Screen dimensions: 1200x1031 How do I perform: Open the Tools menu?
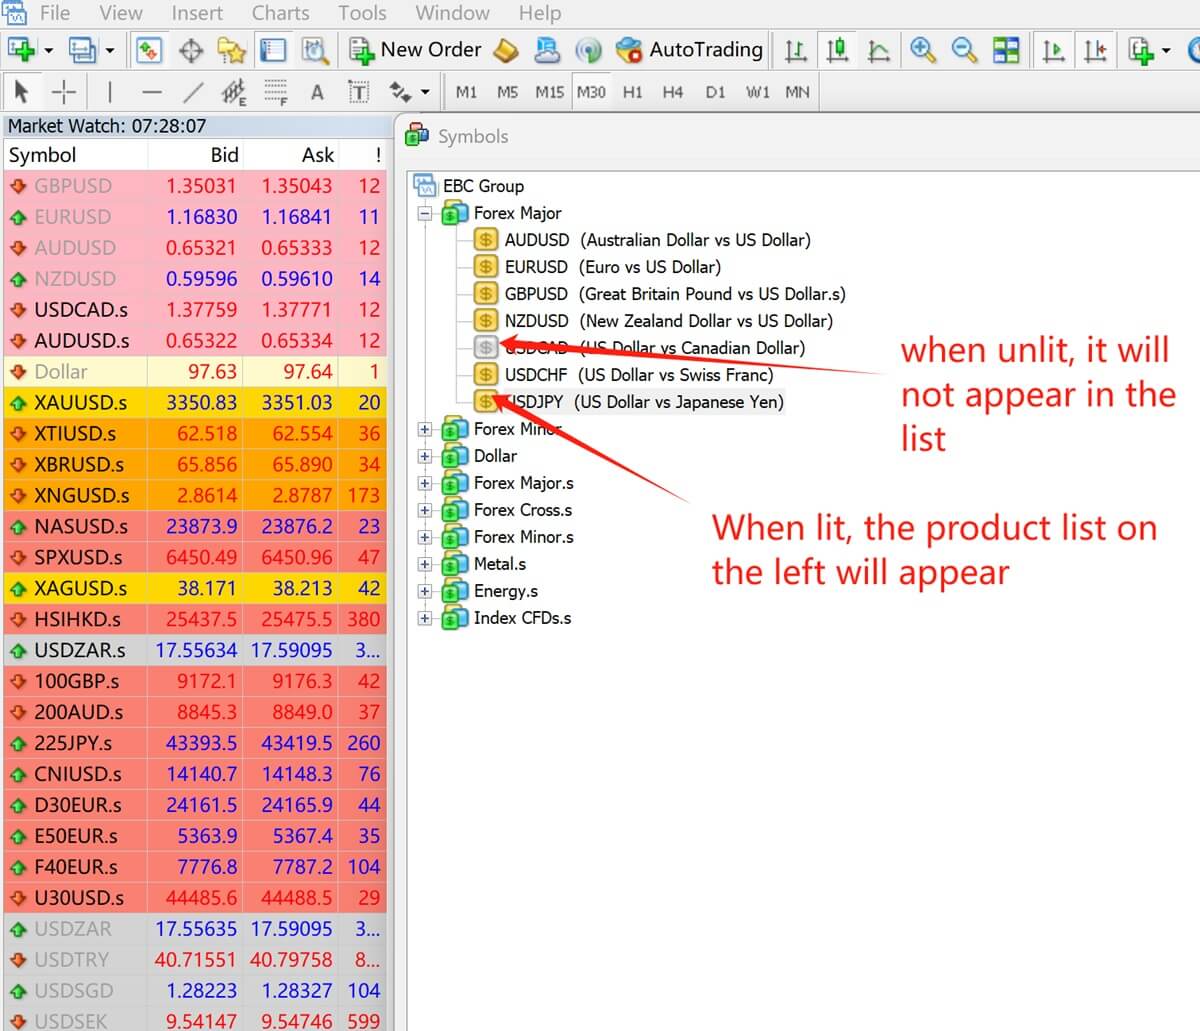point(362,13)
